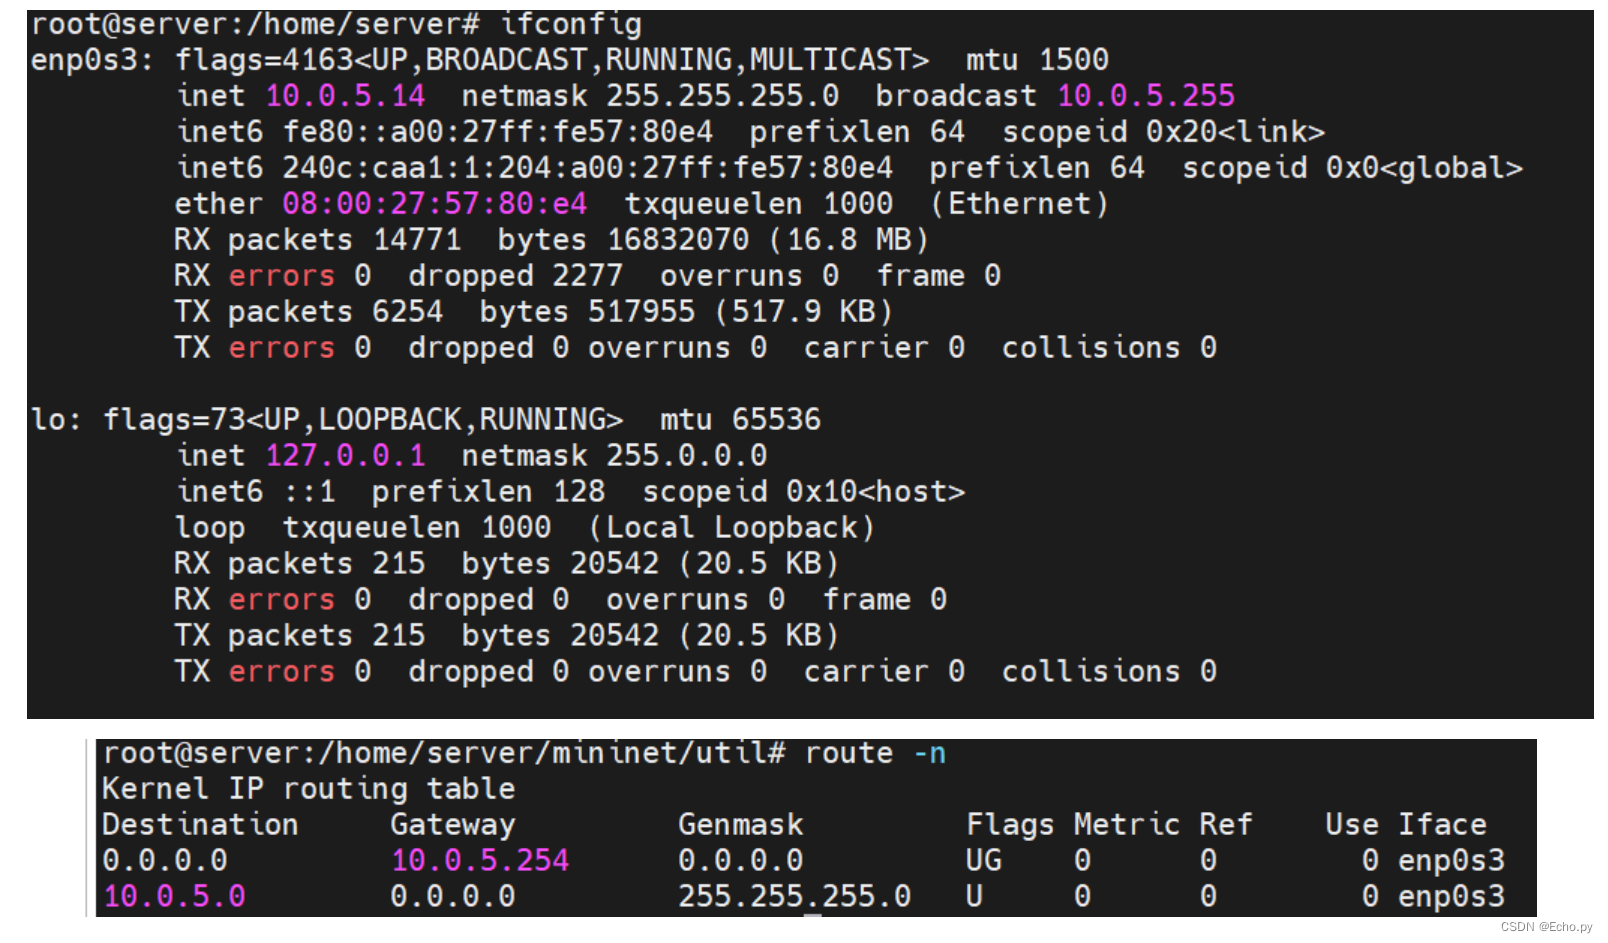Click the Destination column header
Screen dimensions: 1608x943
[x=200, y=825]
